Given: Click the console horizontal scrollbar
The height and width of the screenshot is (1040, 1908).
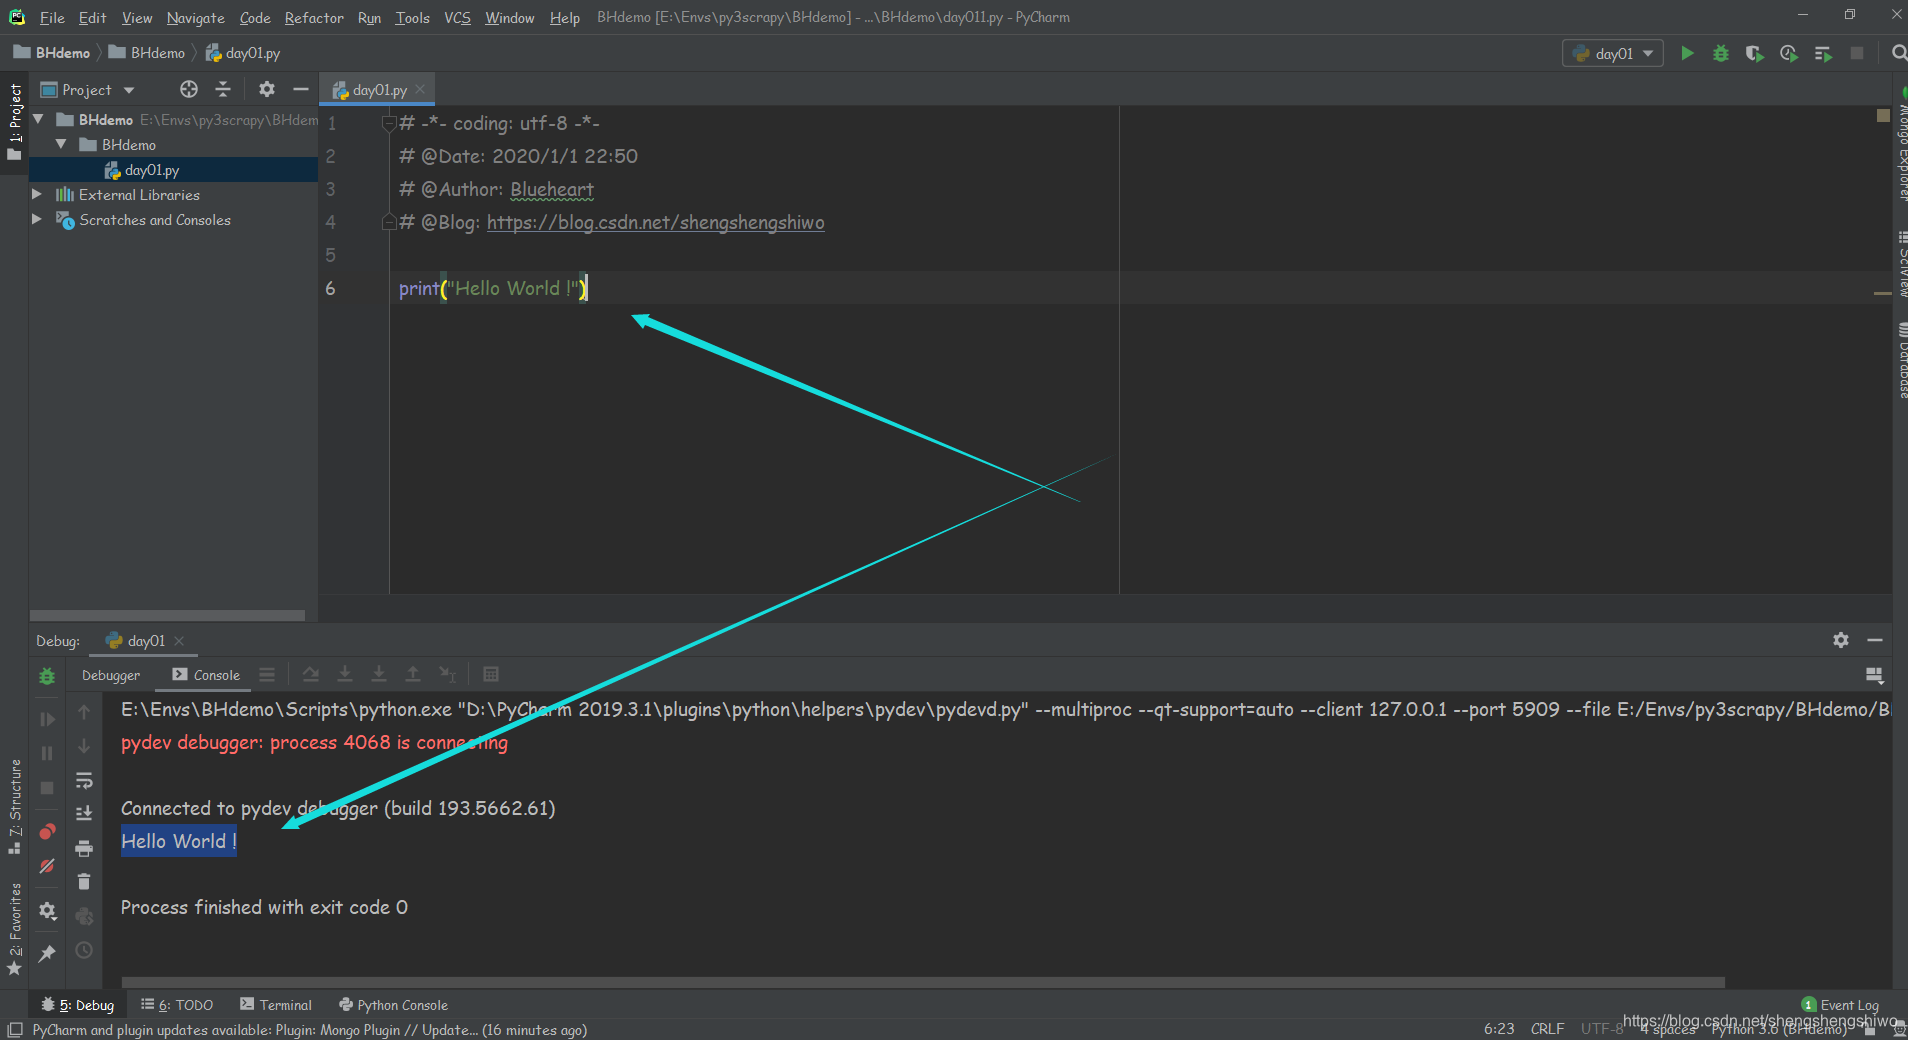Looking at the screenshot, I should (923, 982).
